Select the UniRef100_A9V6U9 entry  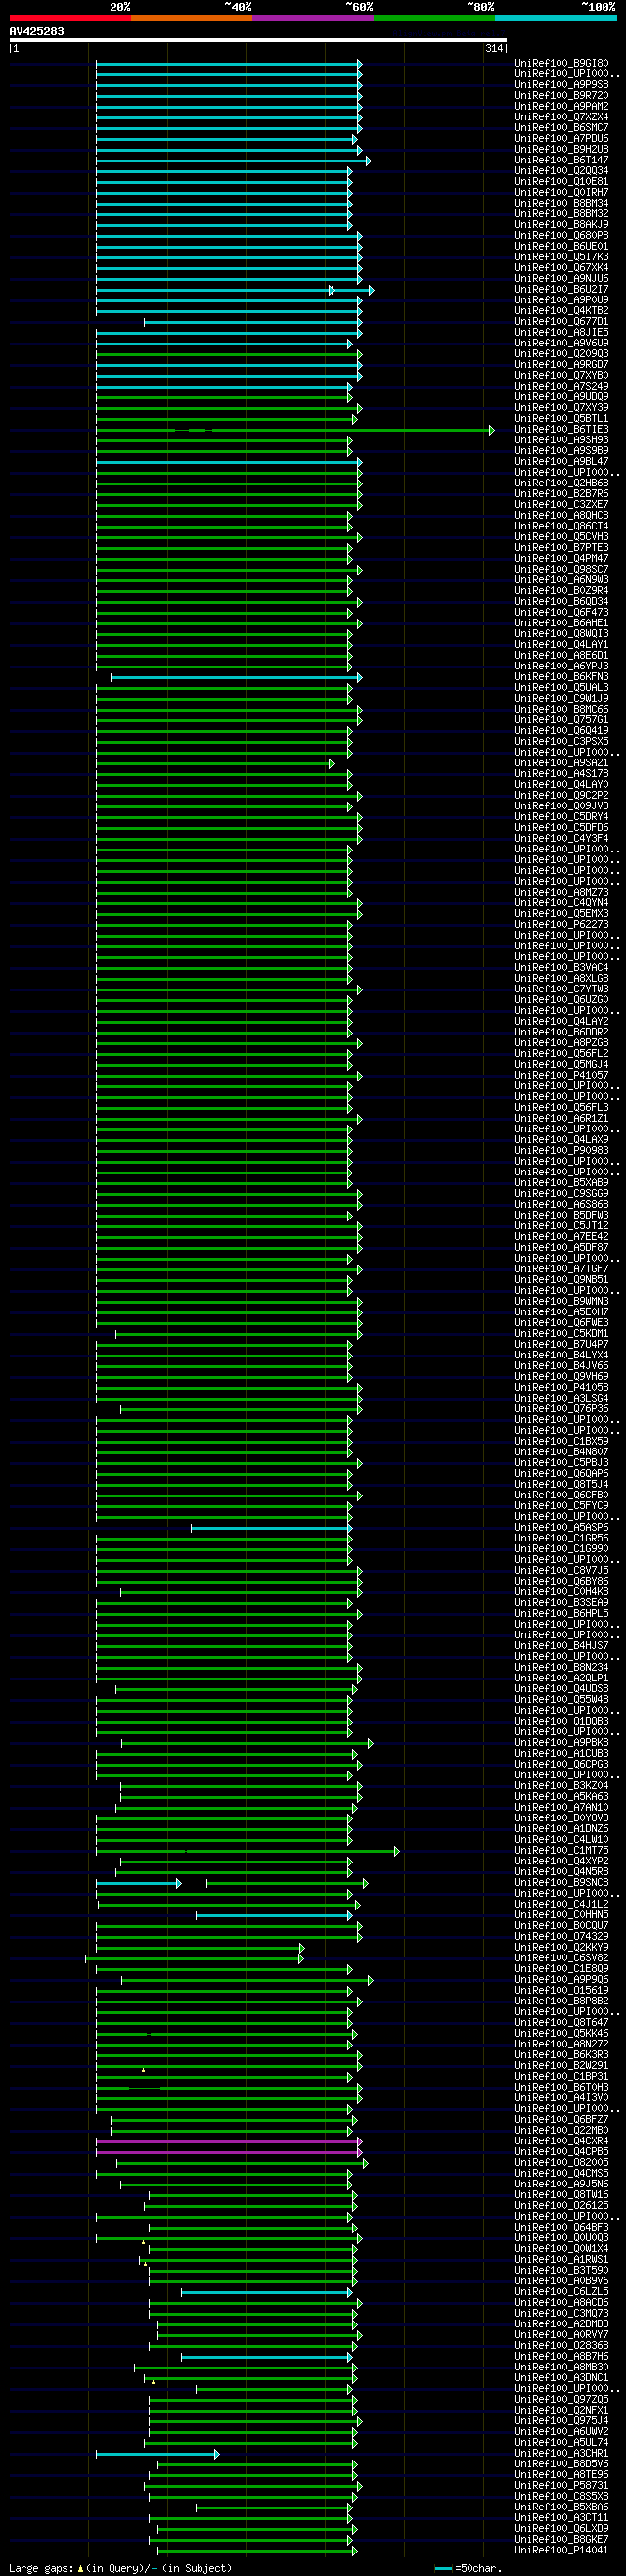tap(562, 343)
